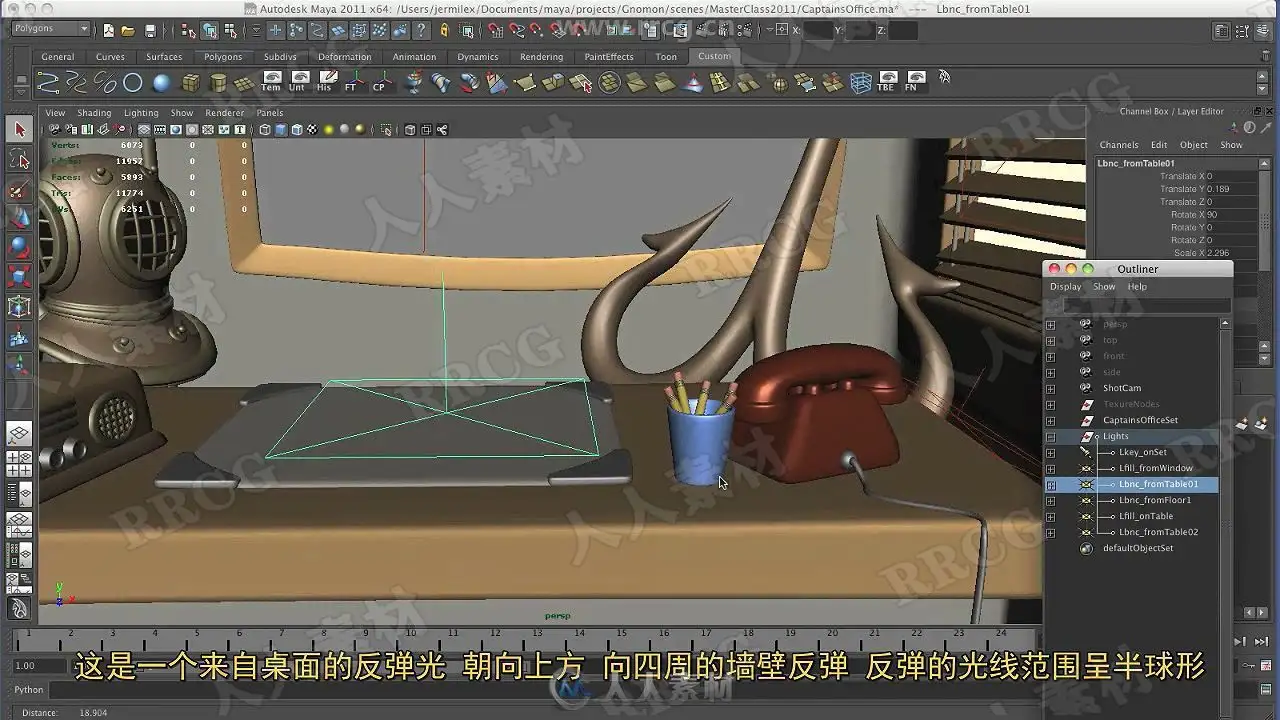
Task: Select Lbnc_fromTable02 in the Outliner
Action: click(x=1158, y=533)
